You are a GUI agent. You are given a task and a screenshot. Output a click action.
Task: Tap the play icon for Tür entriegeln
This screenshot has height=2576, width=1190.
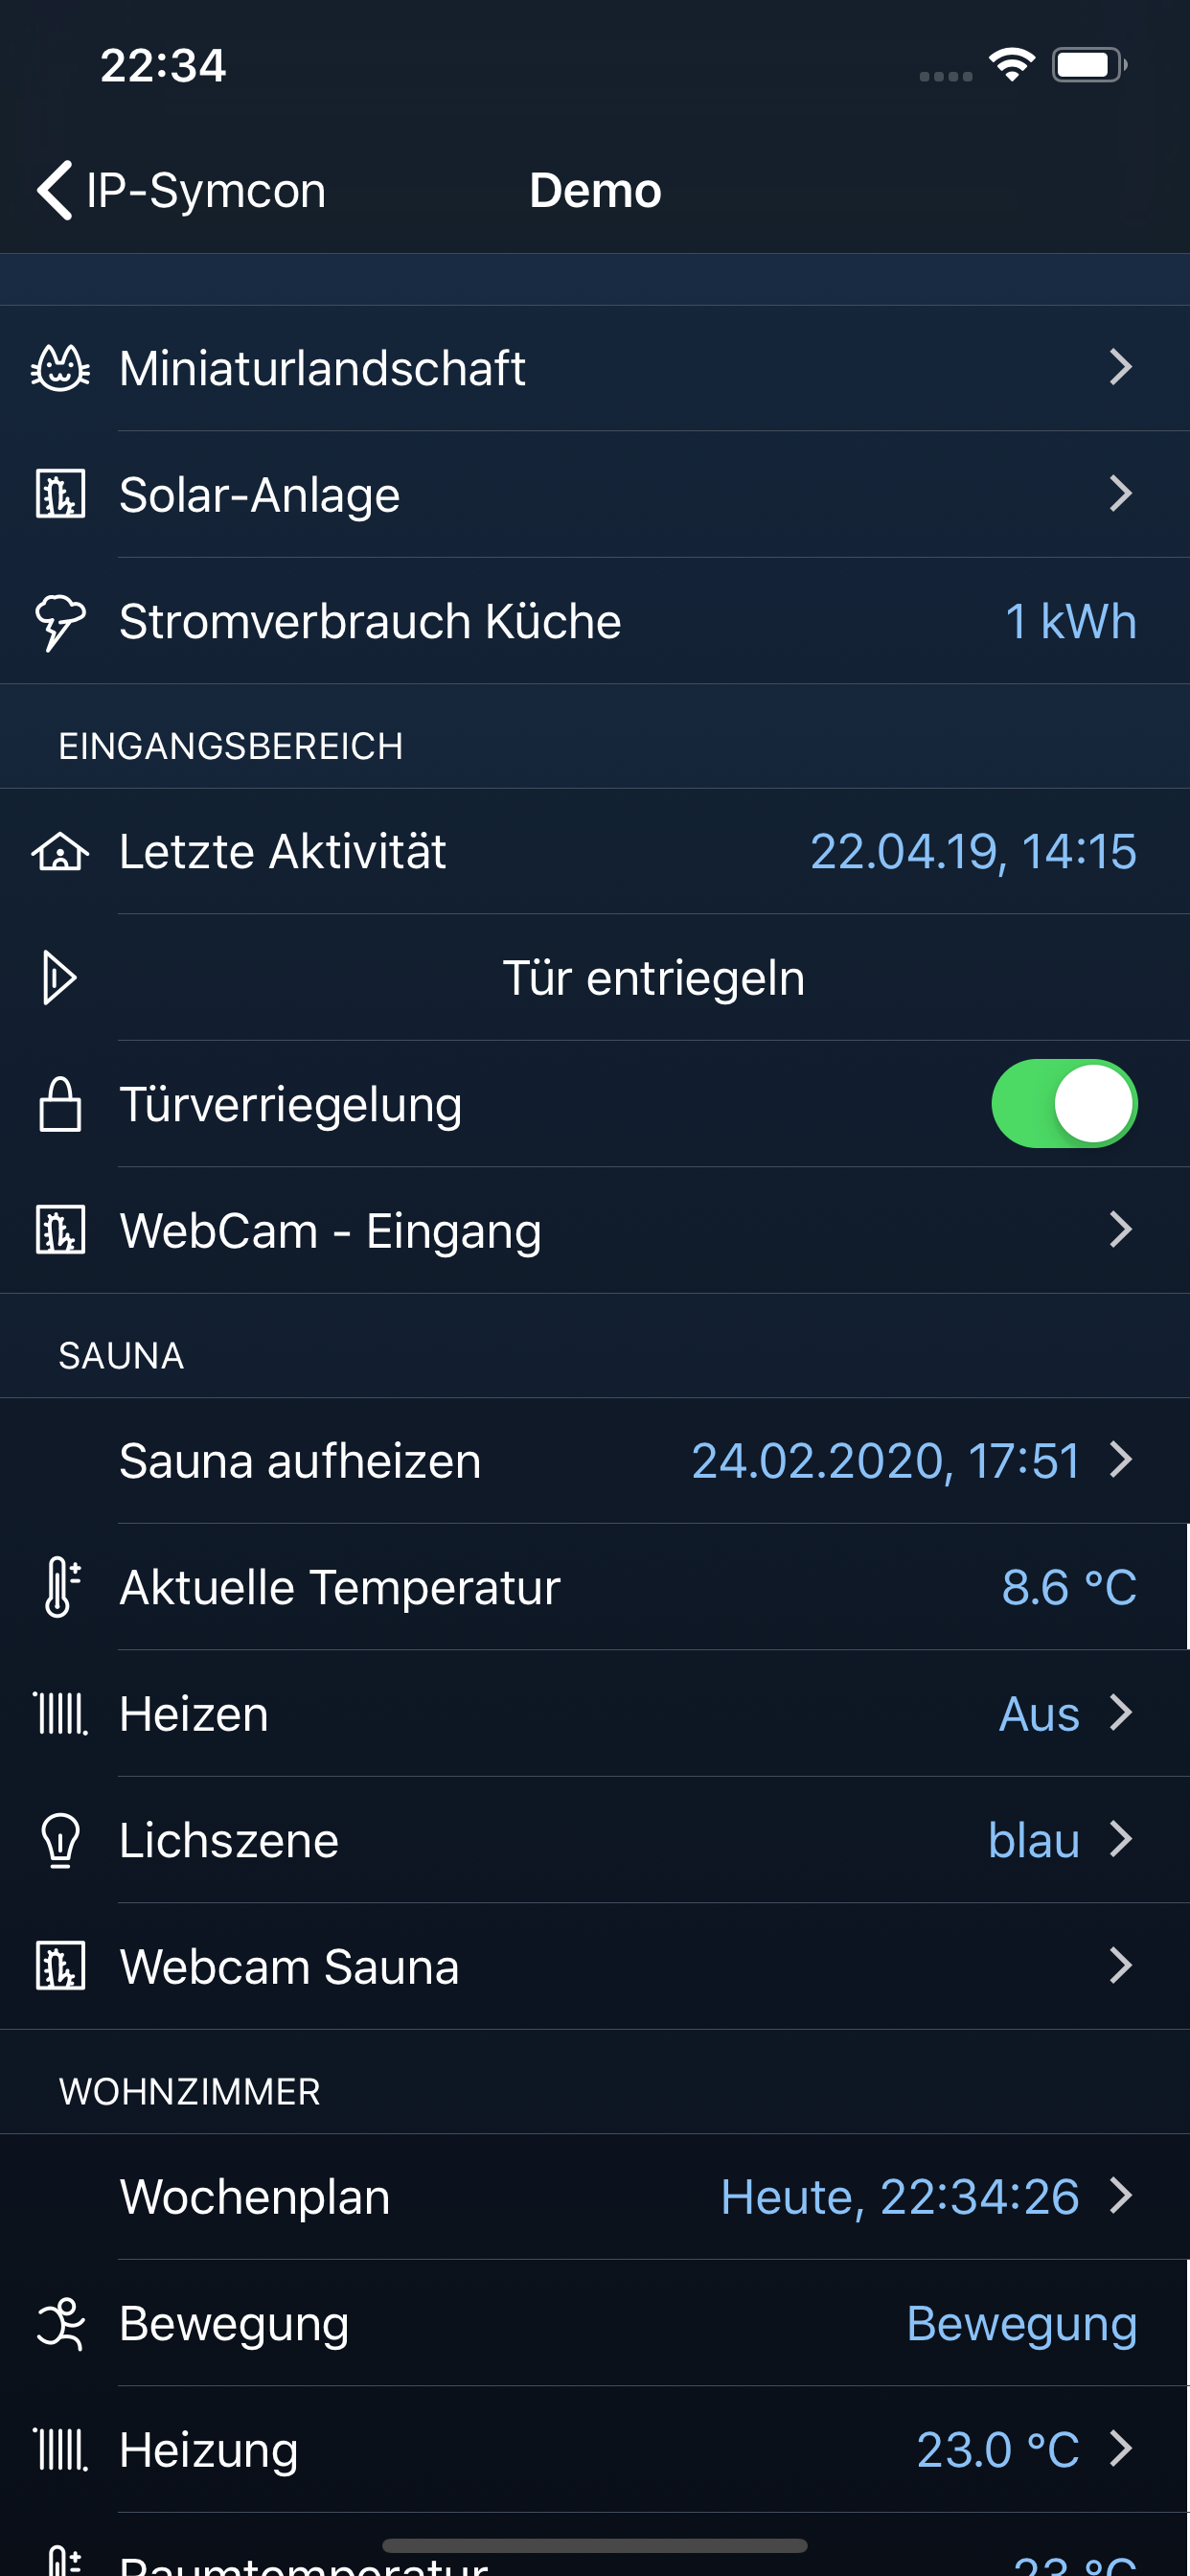(x=60, y=978)
